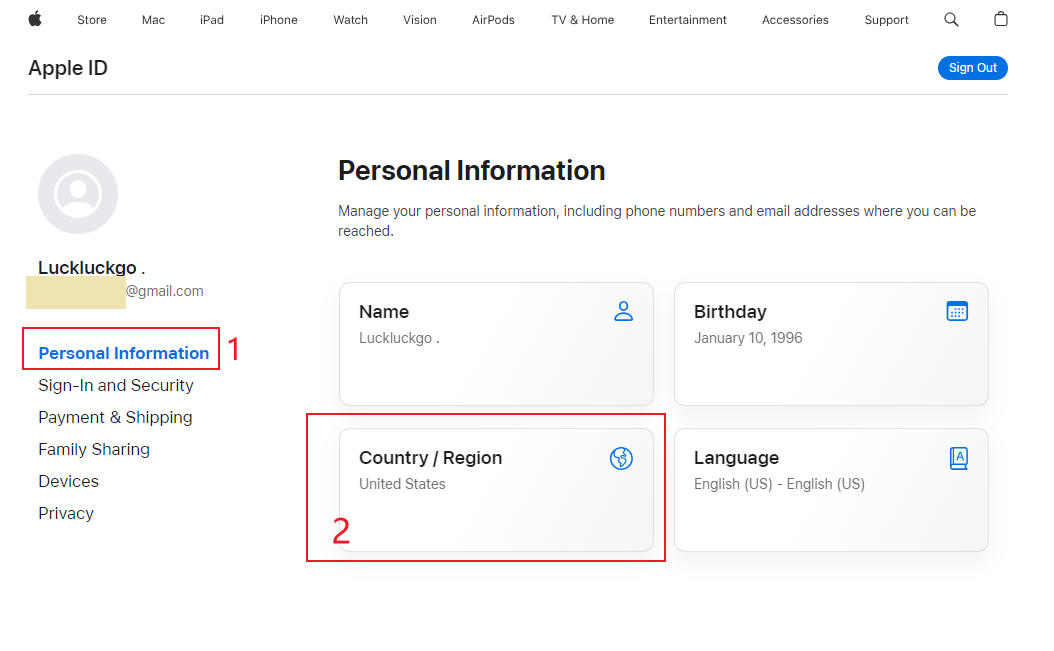Open Devices section

pyautogui.click(x=69, y=482)
